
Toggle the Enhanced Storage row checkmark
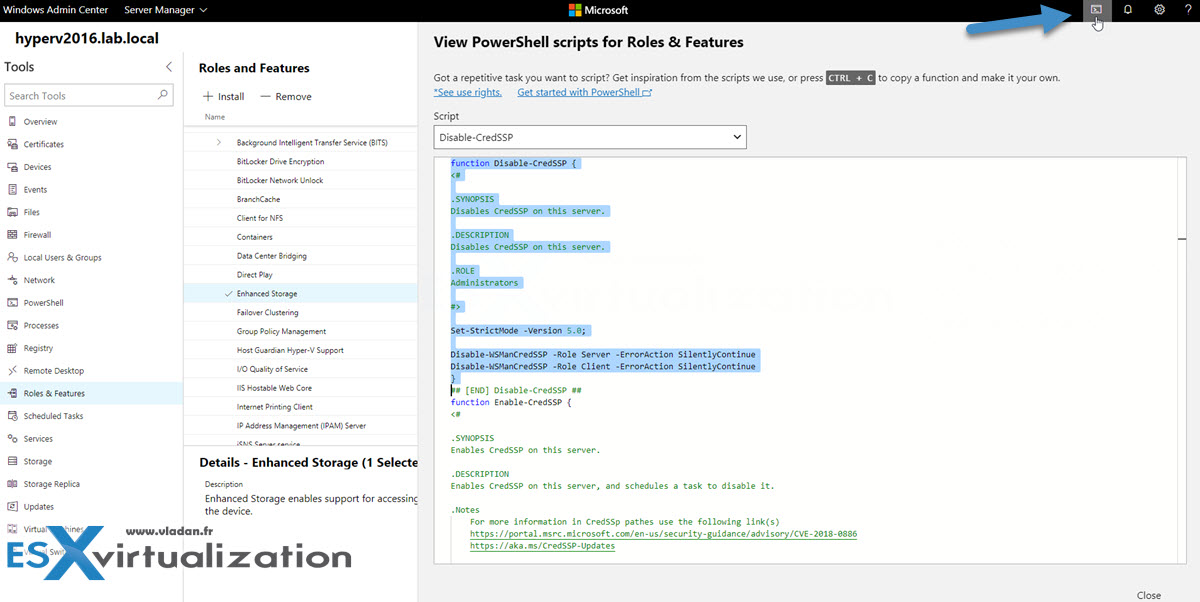point(229,294)
